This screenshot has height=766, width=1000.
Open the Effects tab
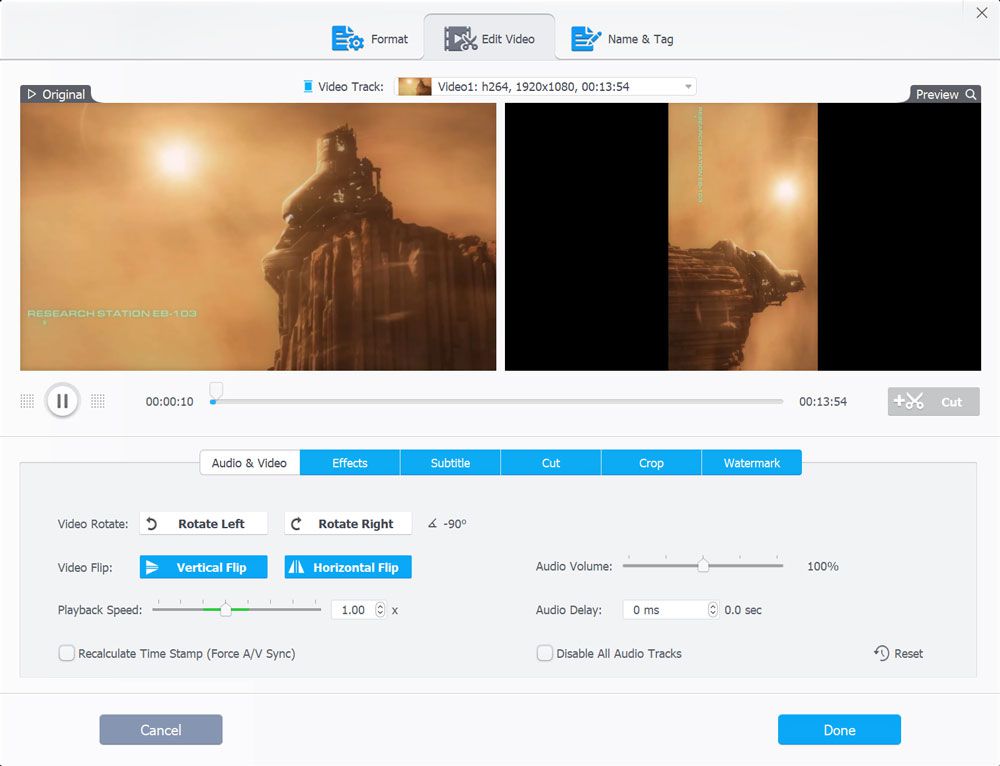[349, 463]
